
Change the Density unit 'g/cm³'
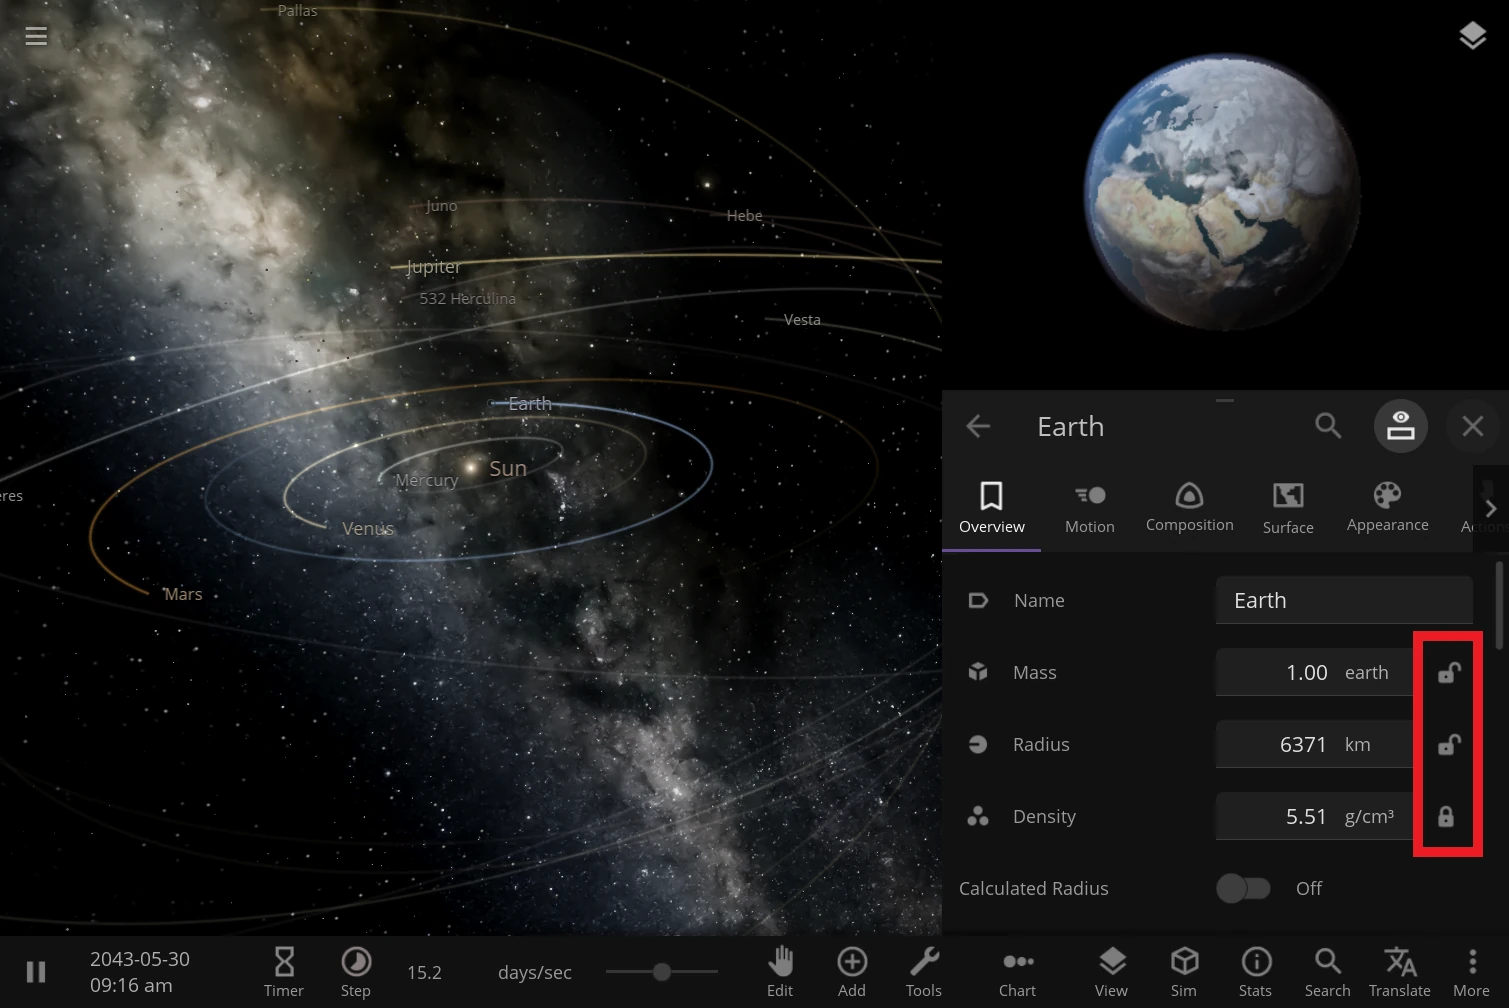pyautogui.click(x=1369, y=817)
